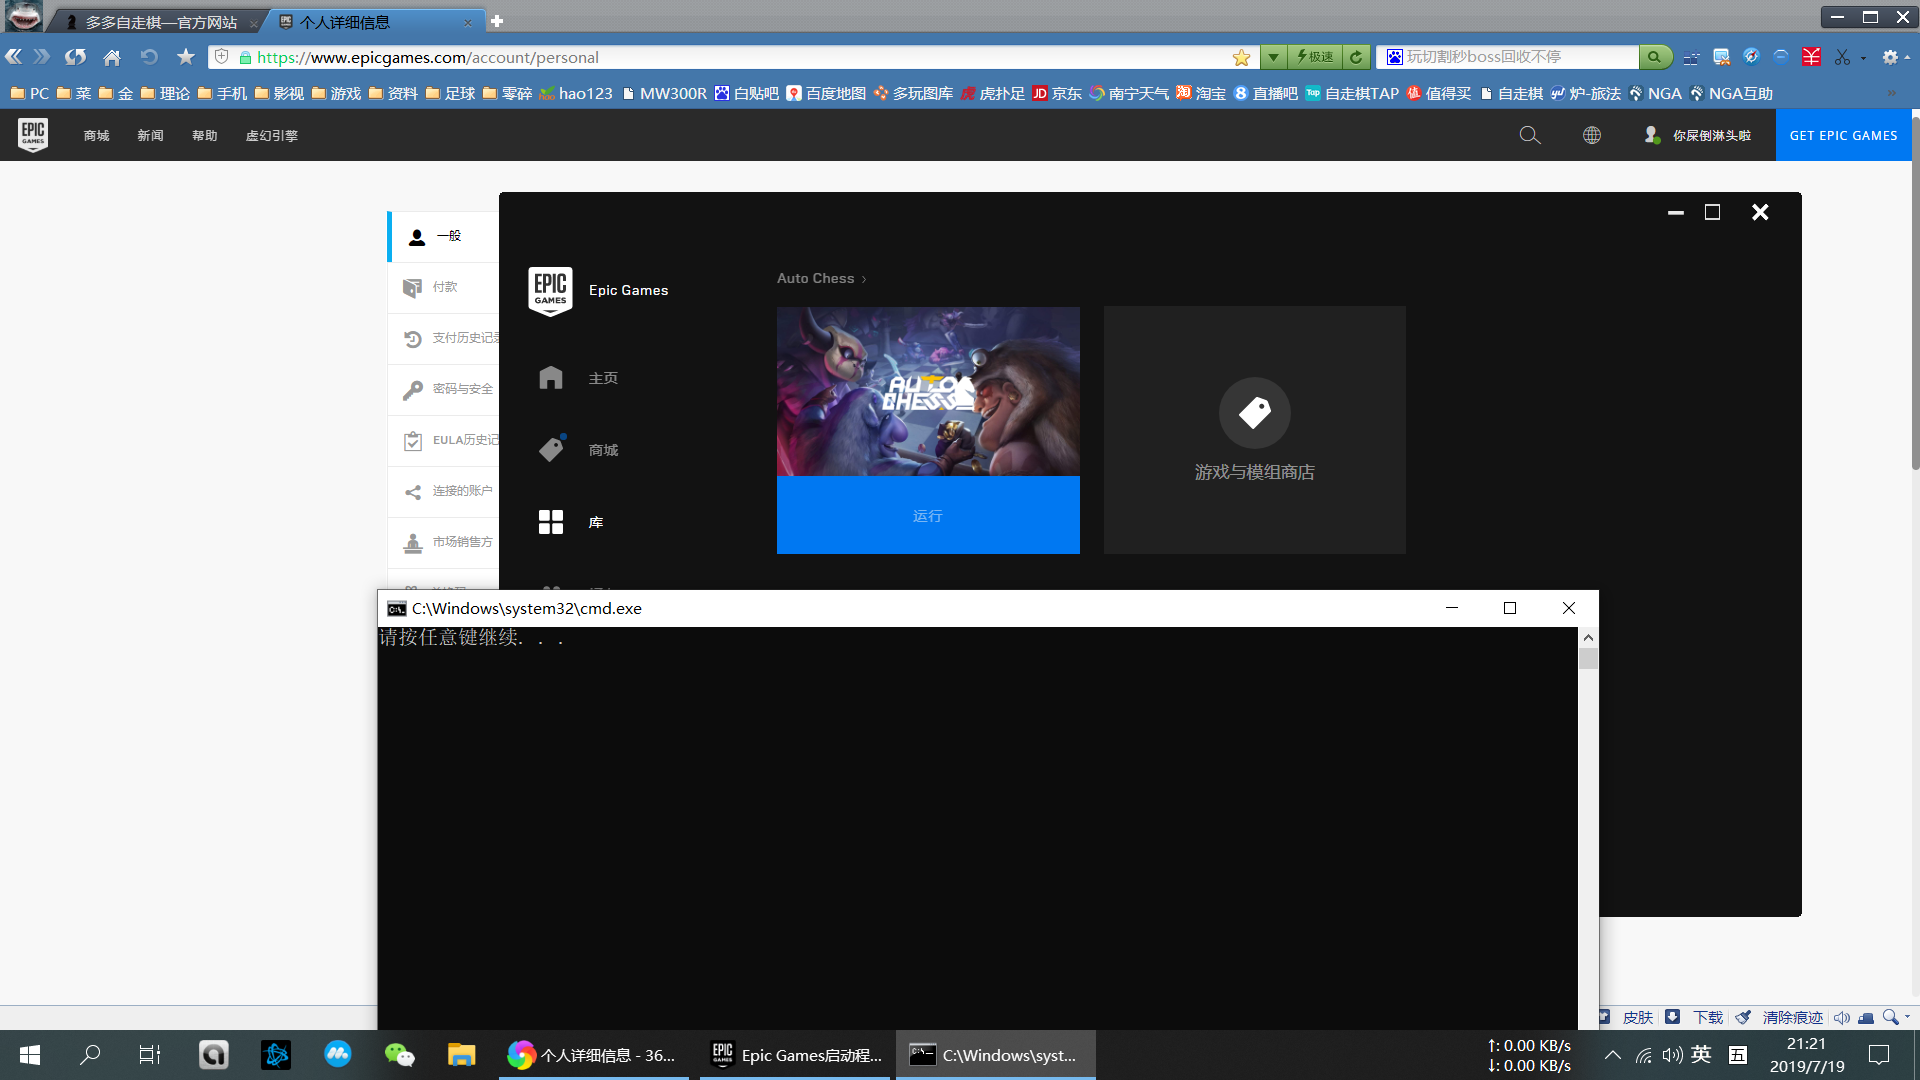
Task: Click the GET EPIC GAMES button
Action: 1843,135
